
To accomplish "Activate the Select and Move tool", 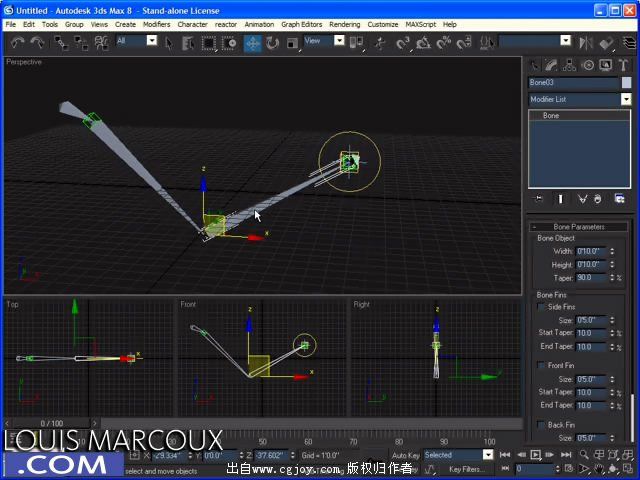I will click(252, 43).
